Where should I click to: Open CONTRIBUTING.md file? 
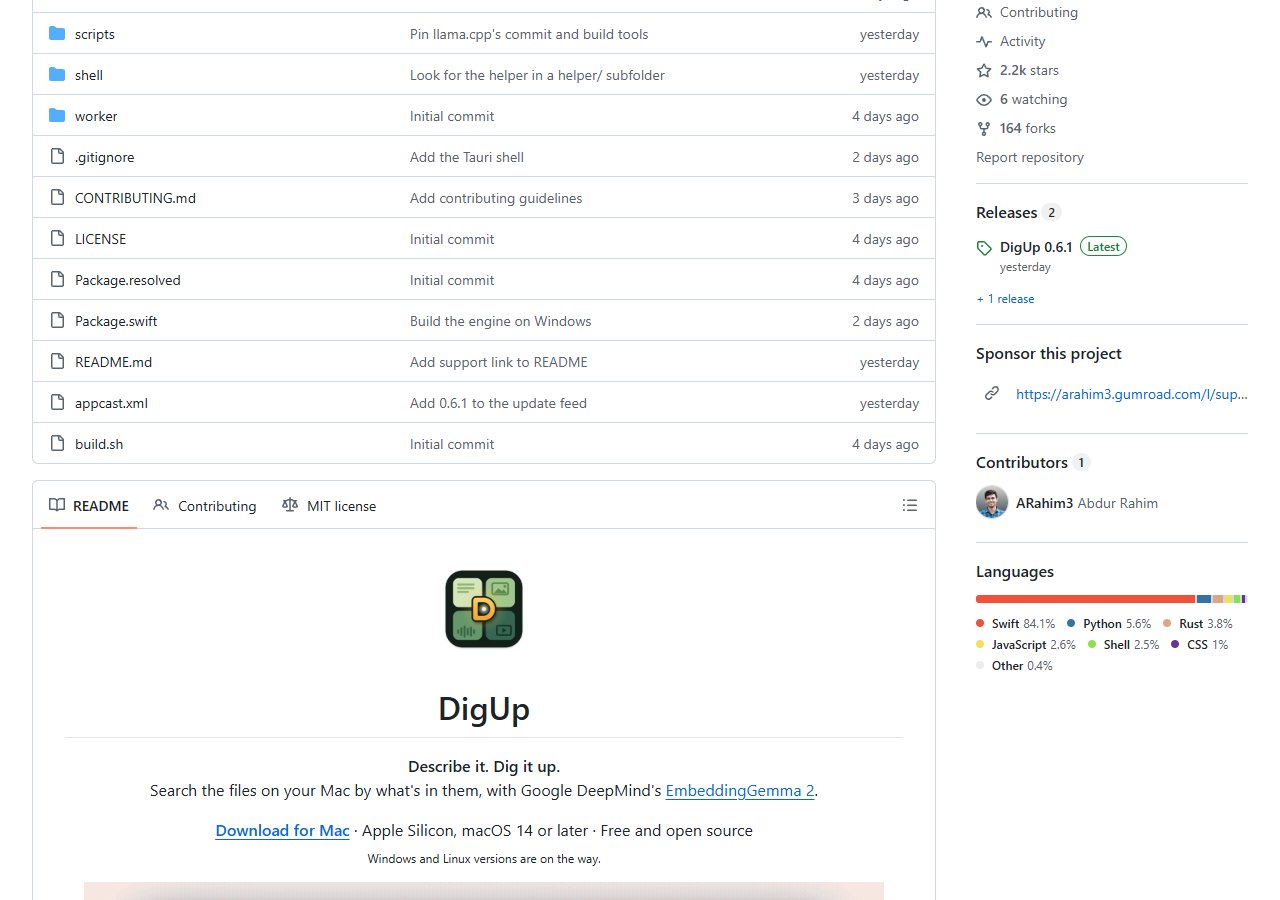point(135,198)
